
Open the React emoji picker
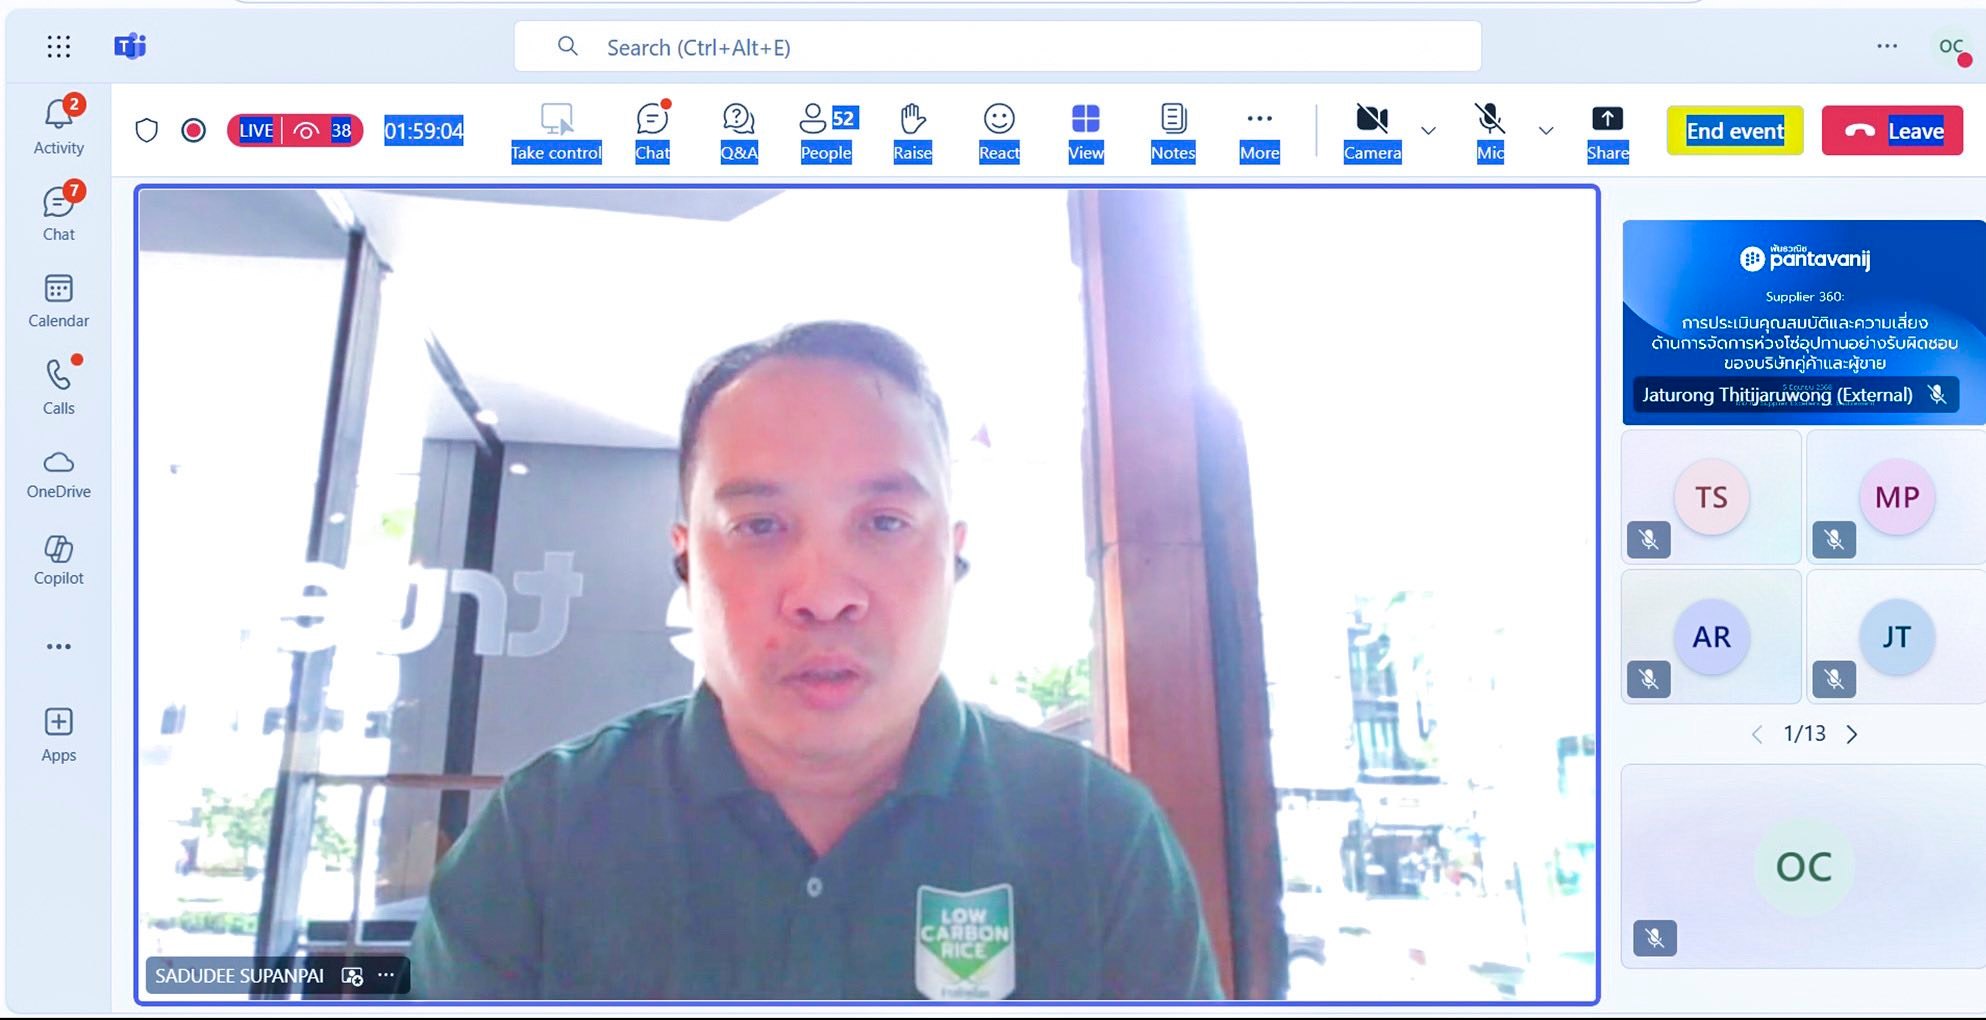coord(998,130)
